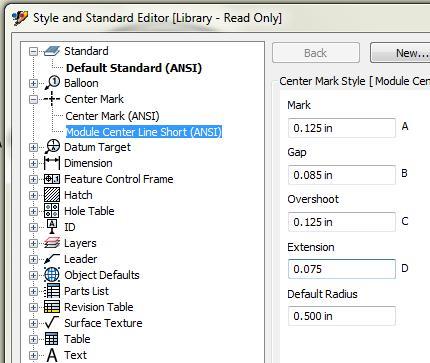Click the New... button
430x363 pixels.
[x=400, y=53]
